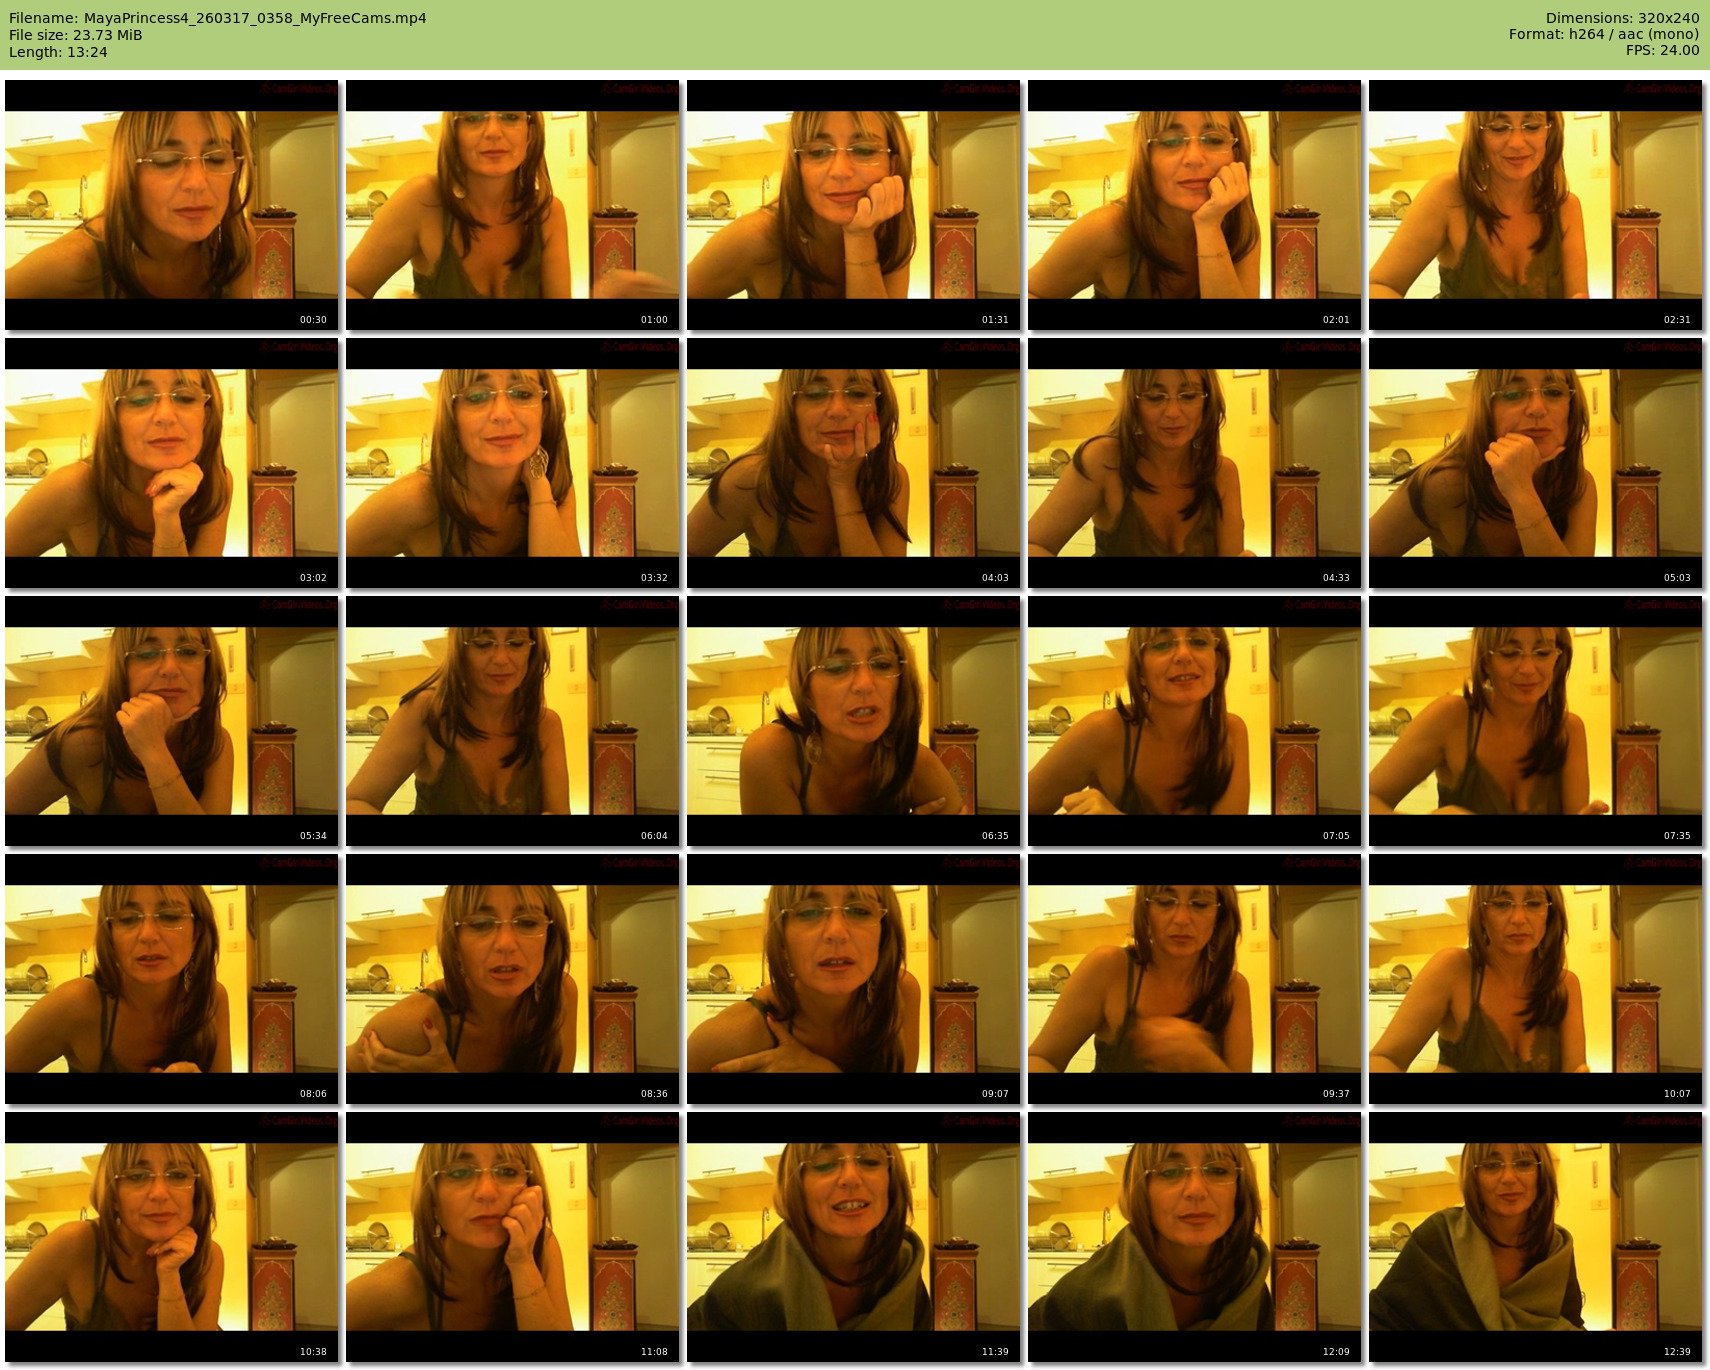Click the frame labeled 02:31
The width and height of the screenshot is (1710, 1370).
pos(1535,205)
